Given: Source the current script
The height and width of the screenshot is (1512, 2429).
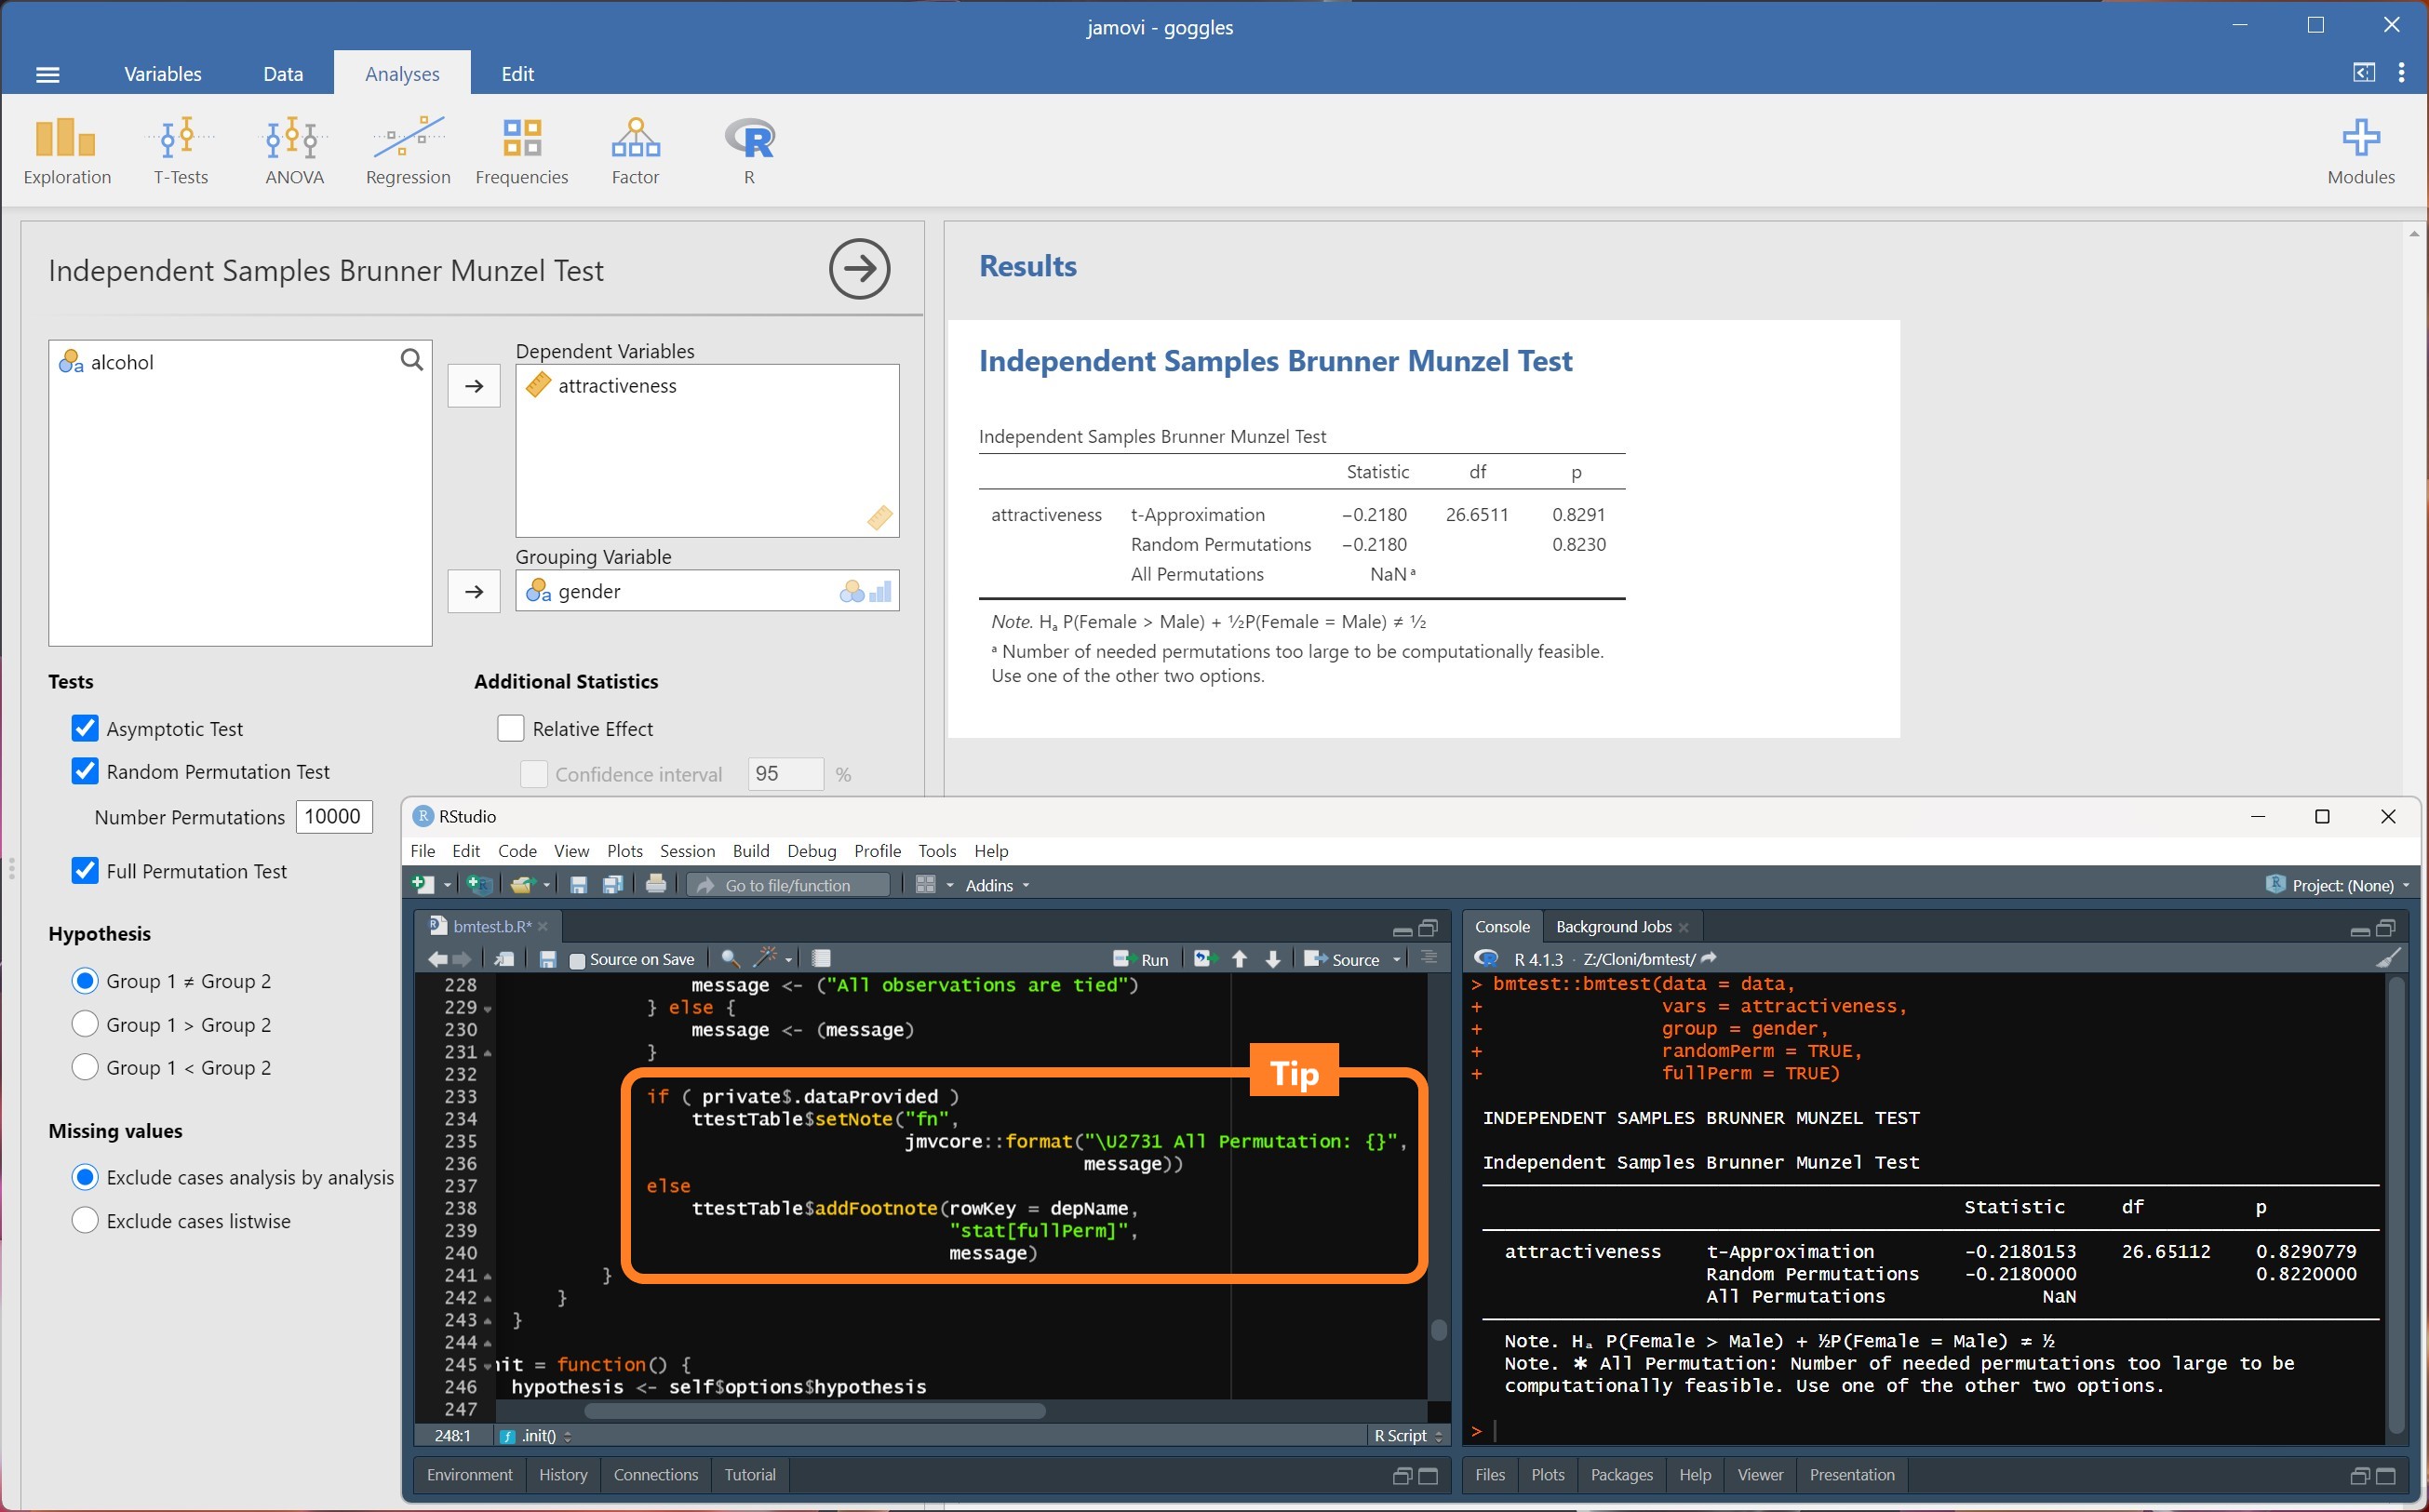Looking at the screenshot, I should [x=1342, y=959].
